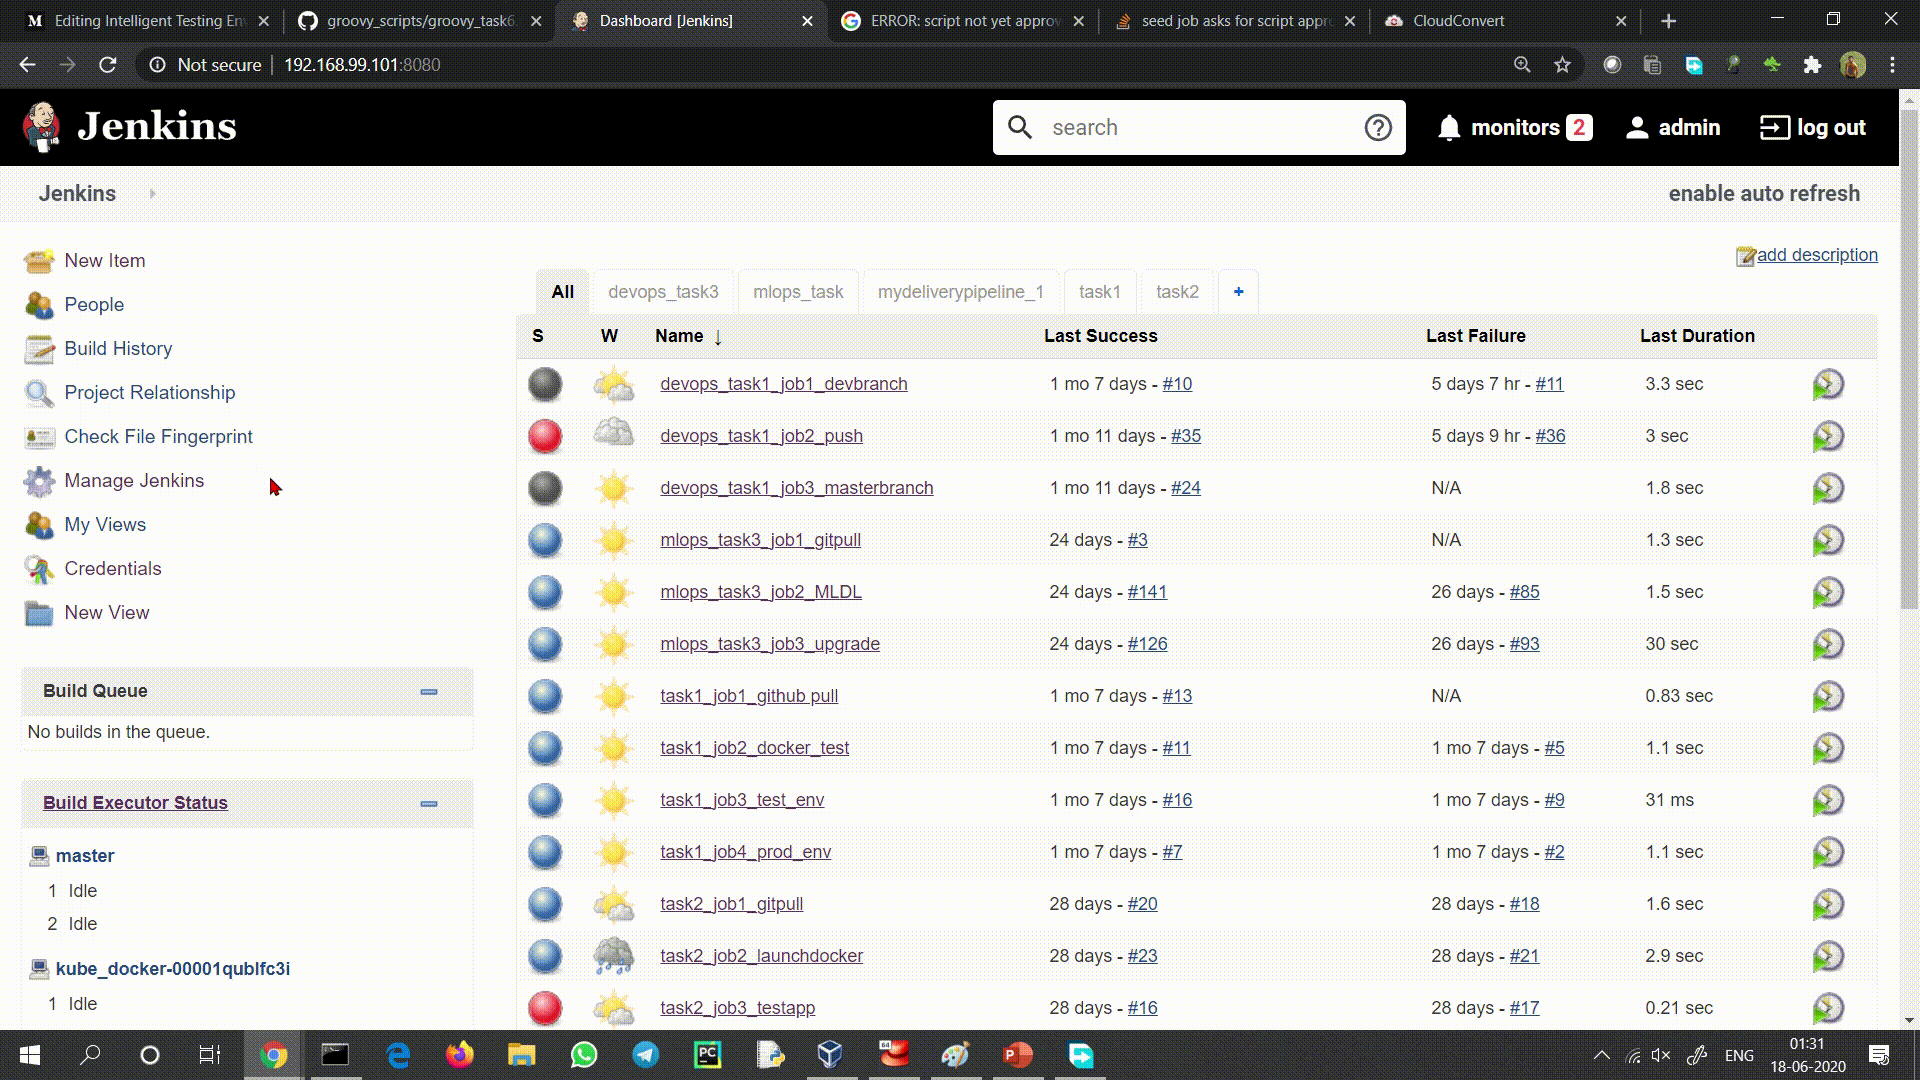1920x1080 pixels.
Task: Open the kube_docker-00001qublfc3i node
Action: [x=173, y=969]
